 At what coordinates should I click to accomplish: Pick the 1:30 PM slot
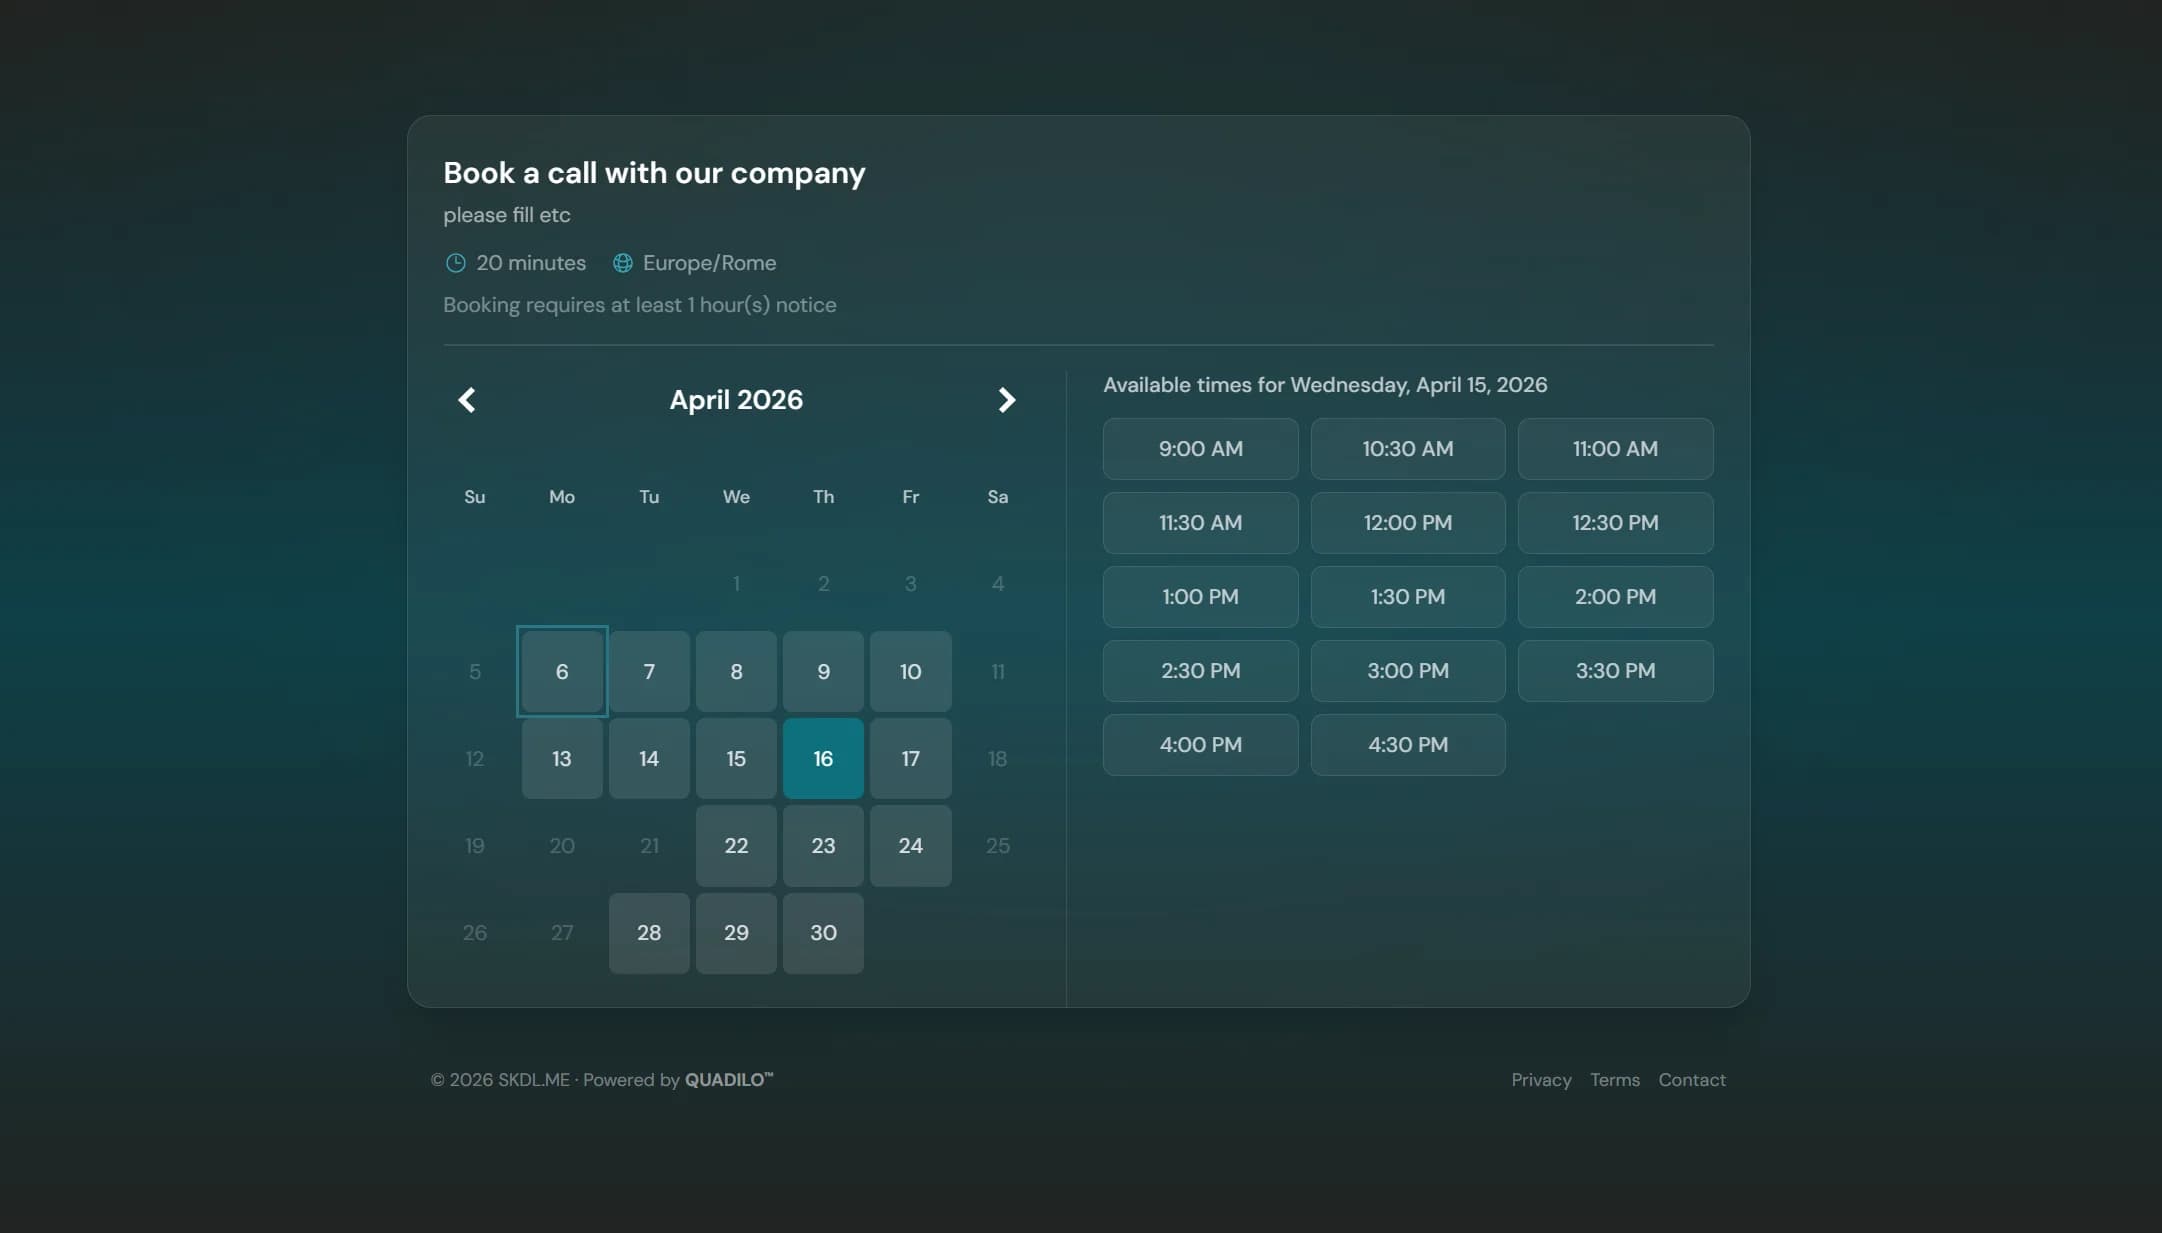pyautogui.click(x=1408, y=597)
